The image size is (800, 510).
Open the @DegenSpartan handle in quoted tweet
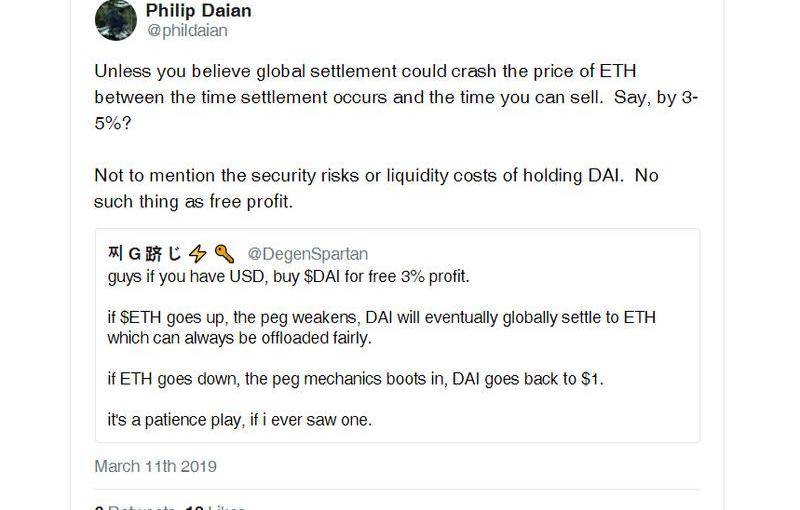307,254
